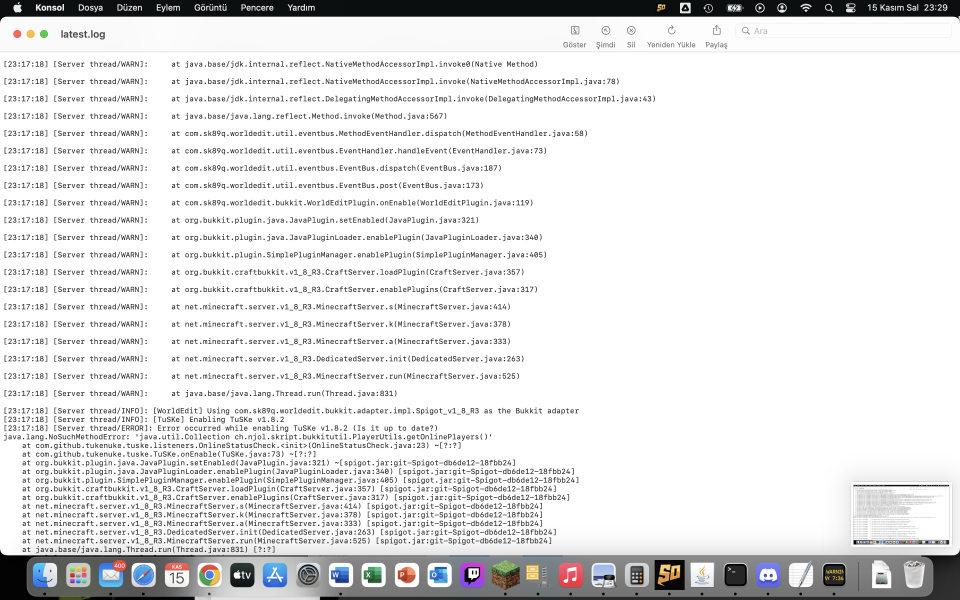Click the WorldEdit Bukkit adapter info line
Viewport: 960px width, 600px height.
click(291, 411)
